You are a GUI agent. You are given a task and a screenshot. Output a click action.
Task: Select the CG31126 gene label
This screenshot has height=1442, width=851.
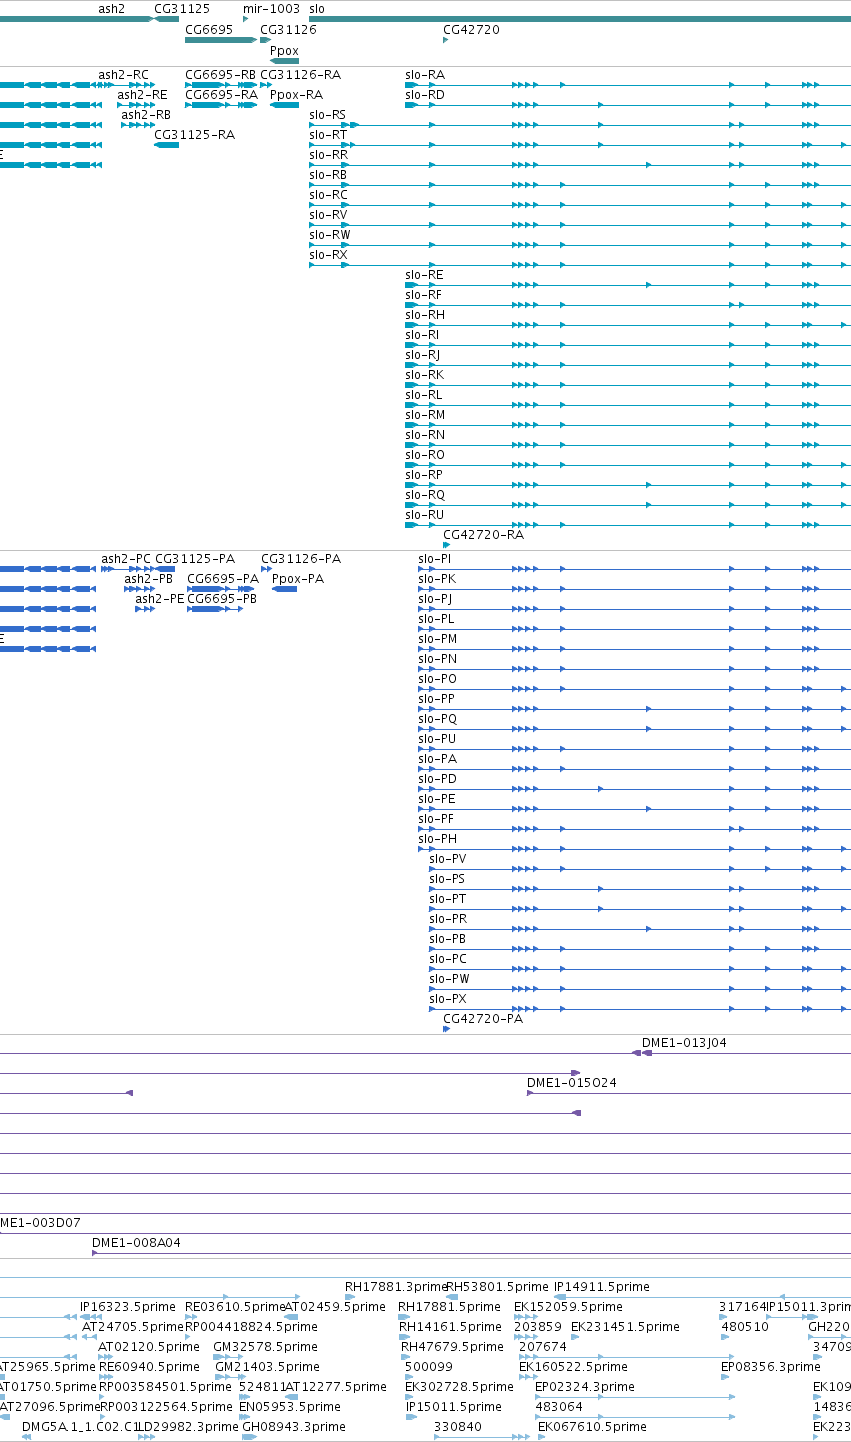(288, 30)
